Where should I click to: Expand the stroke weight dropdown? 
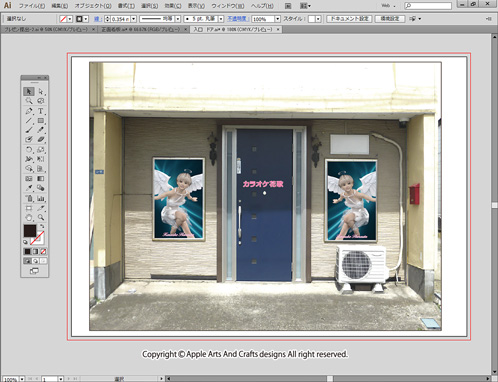[134, 19]
